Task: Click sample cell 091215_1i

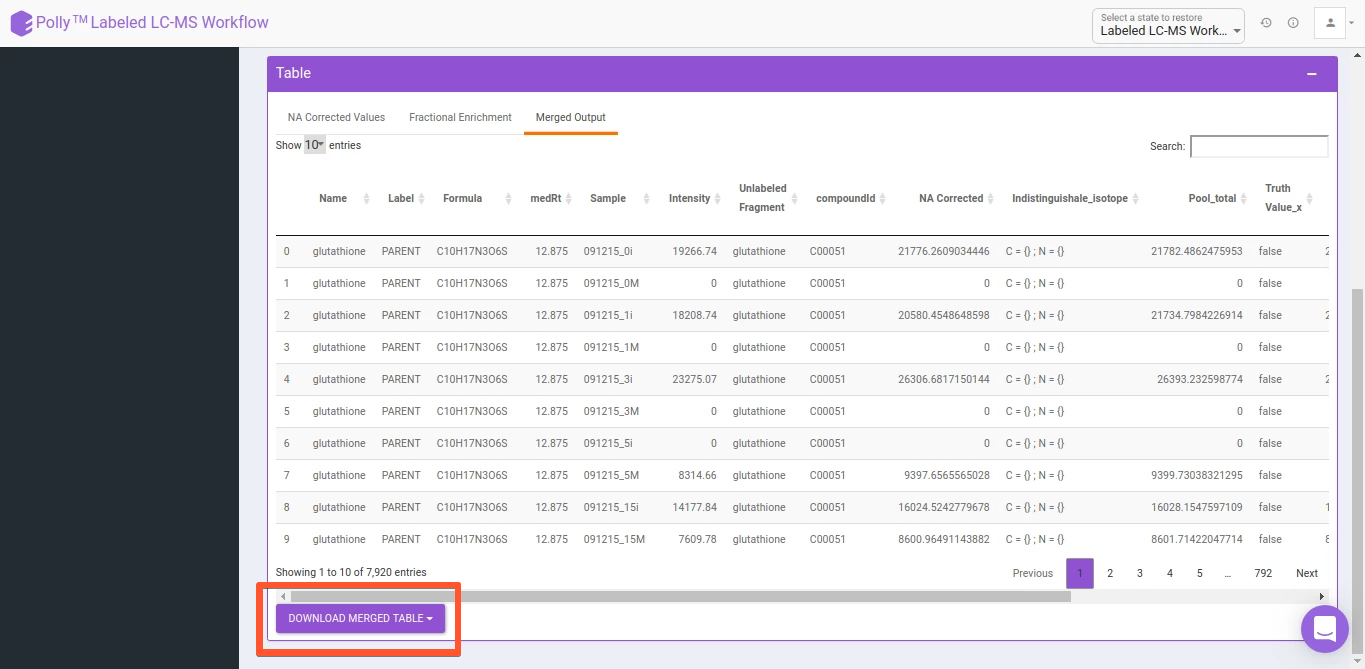Action: tap(608, 315)
